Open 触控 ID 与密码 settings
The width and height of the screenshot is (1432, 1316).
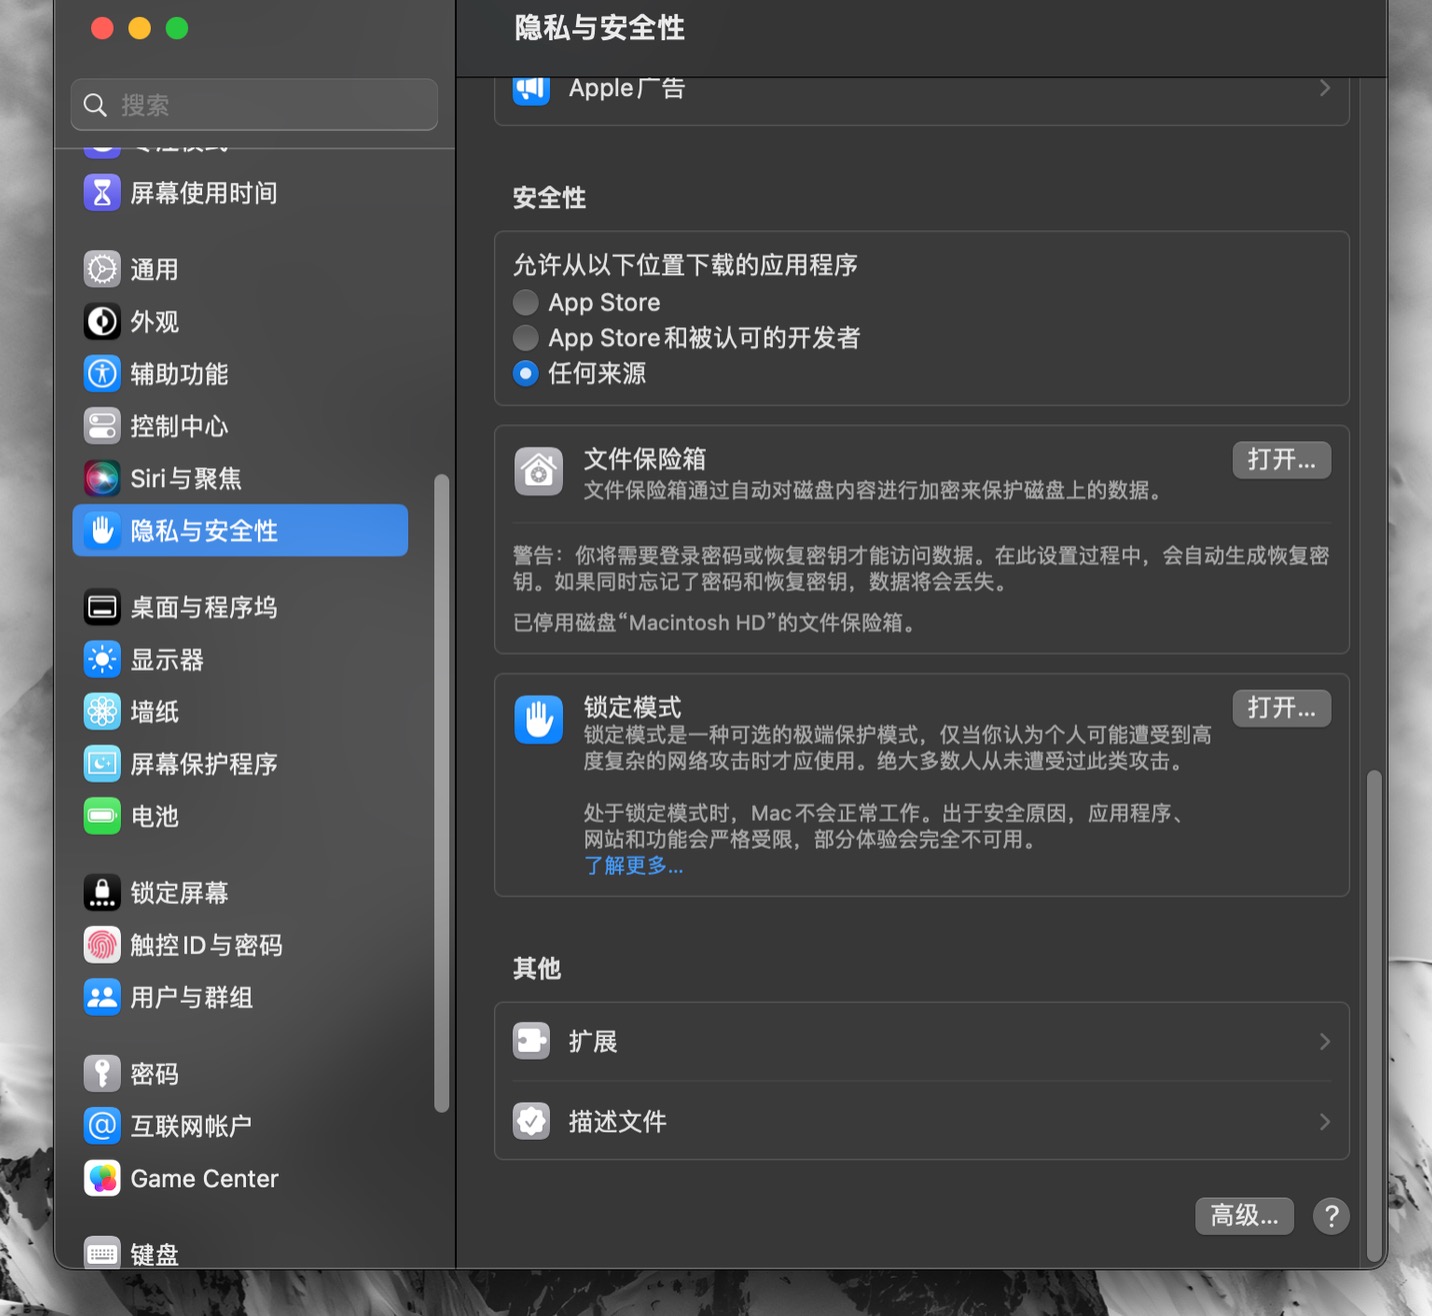[x=207, y=944]
